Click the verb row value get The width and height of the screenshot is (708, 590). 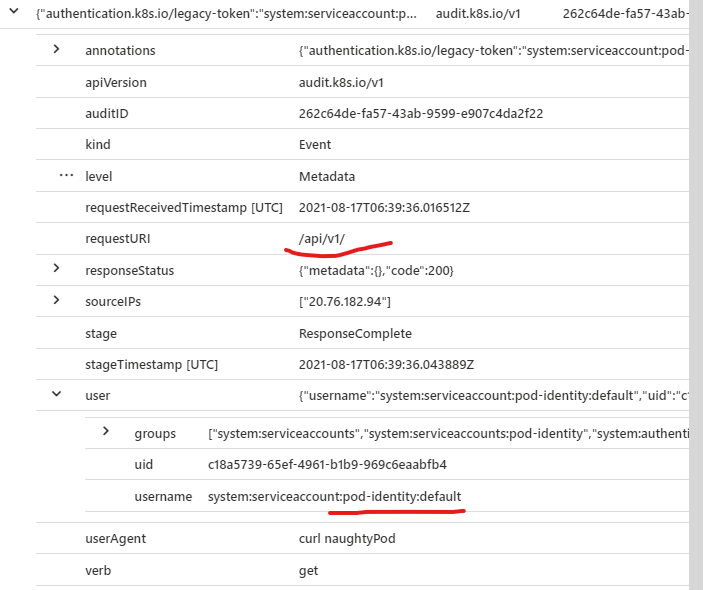308,570
